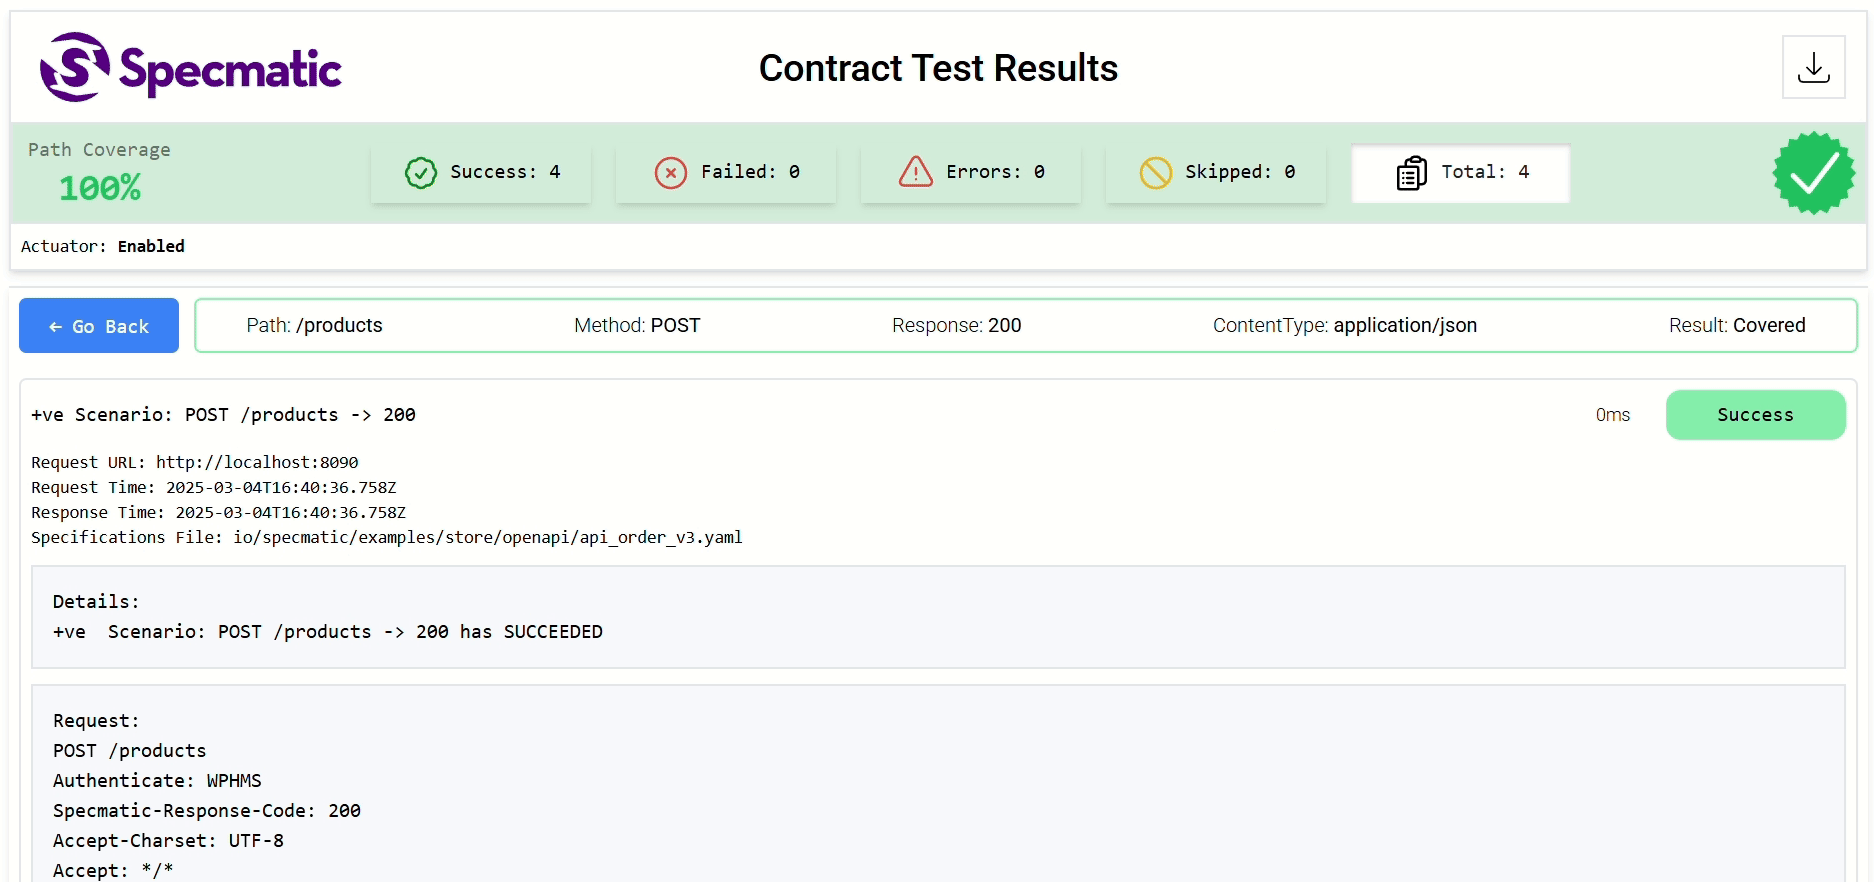
Task: Click the Total clipboard icon
Action: [x=1411, y=173]
